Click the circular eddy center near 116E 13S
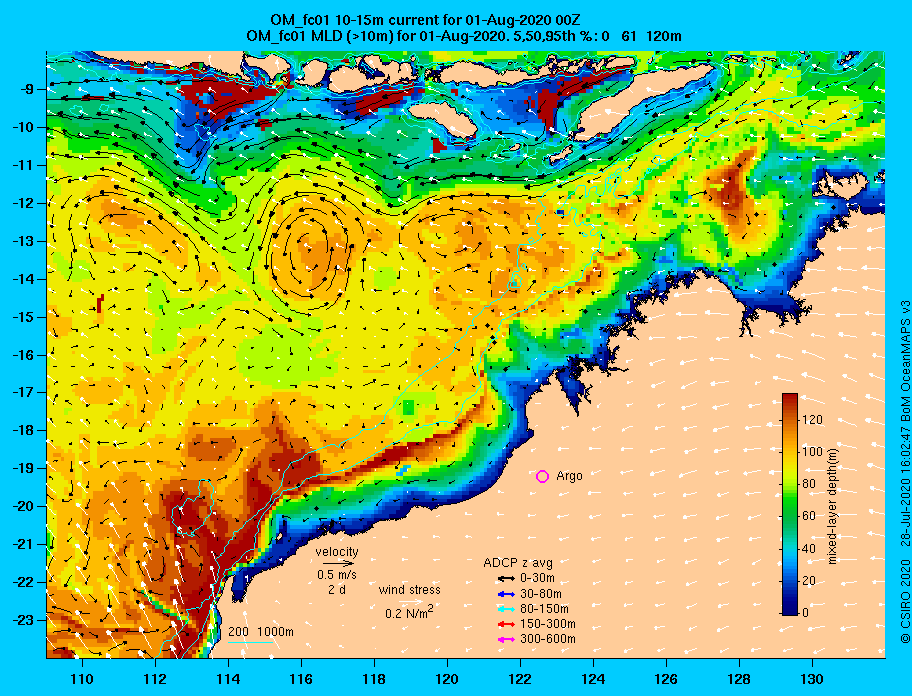Viewport: 912px width, 696px height. coord(308,252)
